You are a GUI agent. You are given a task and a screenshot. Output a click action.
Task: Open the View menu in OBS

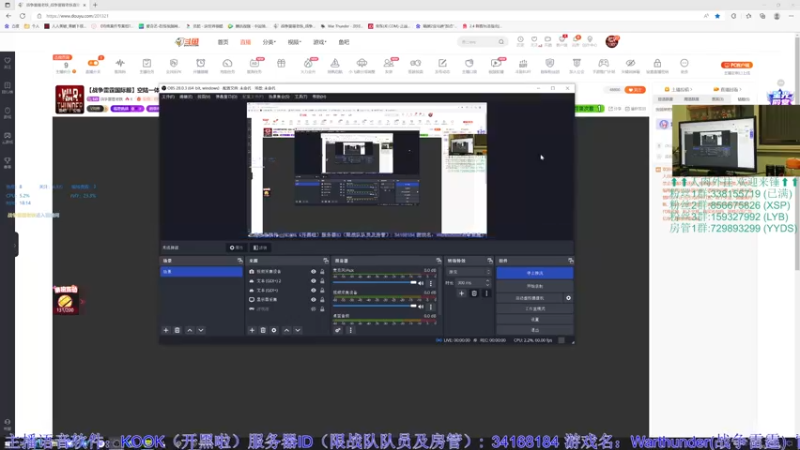tap(204, 96)
